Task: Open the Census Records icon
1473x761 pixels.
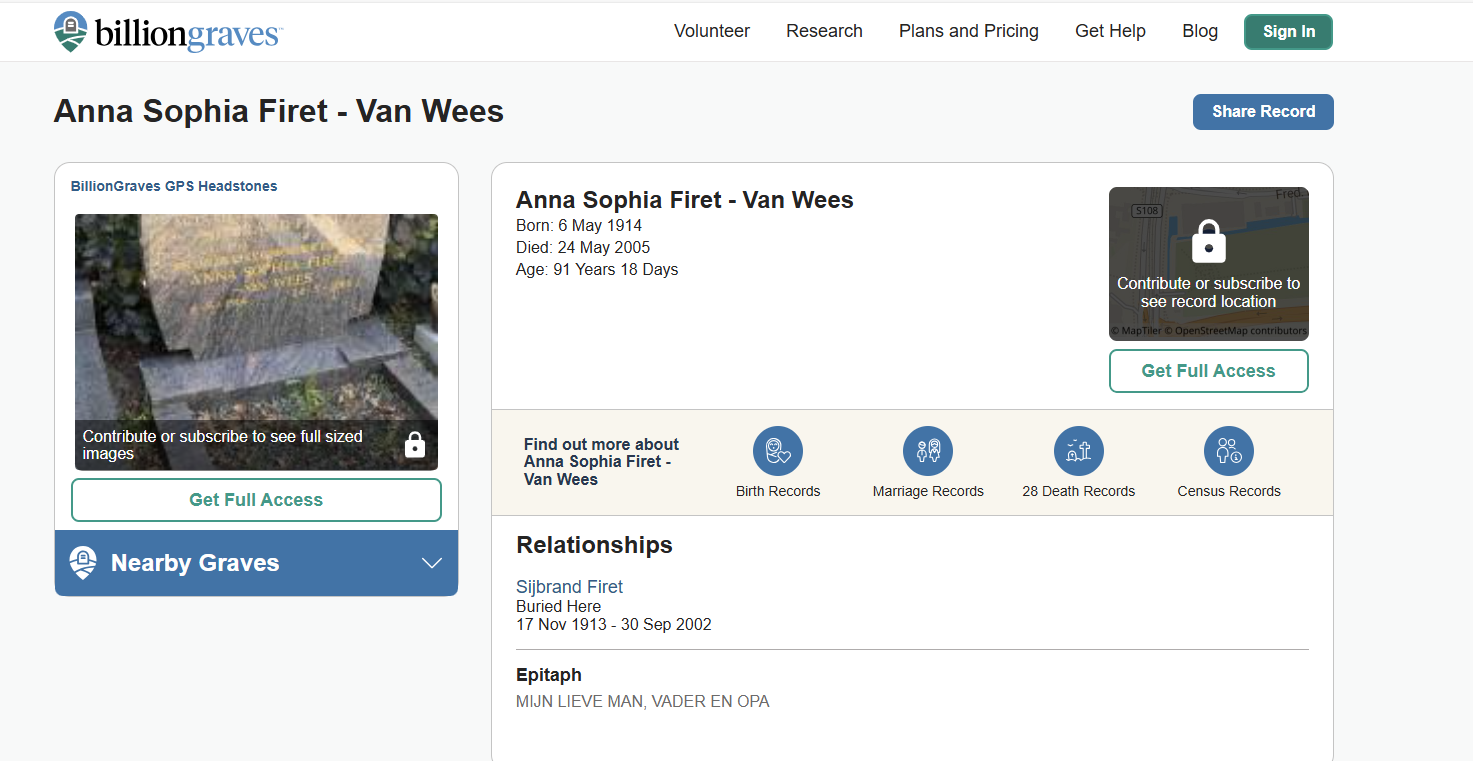Action: point(1228,451)
